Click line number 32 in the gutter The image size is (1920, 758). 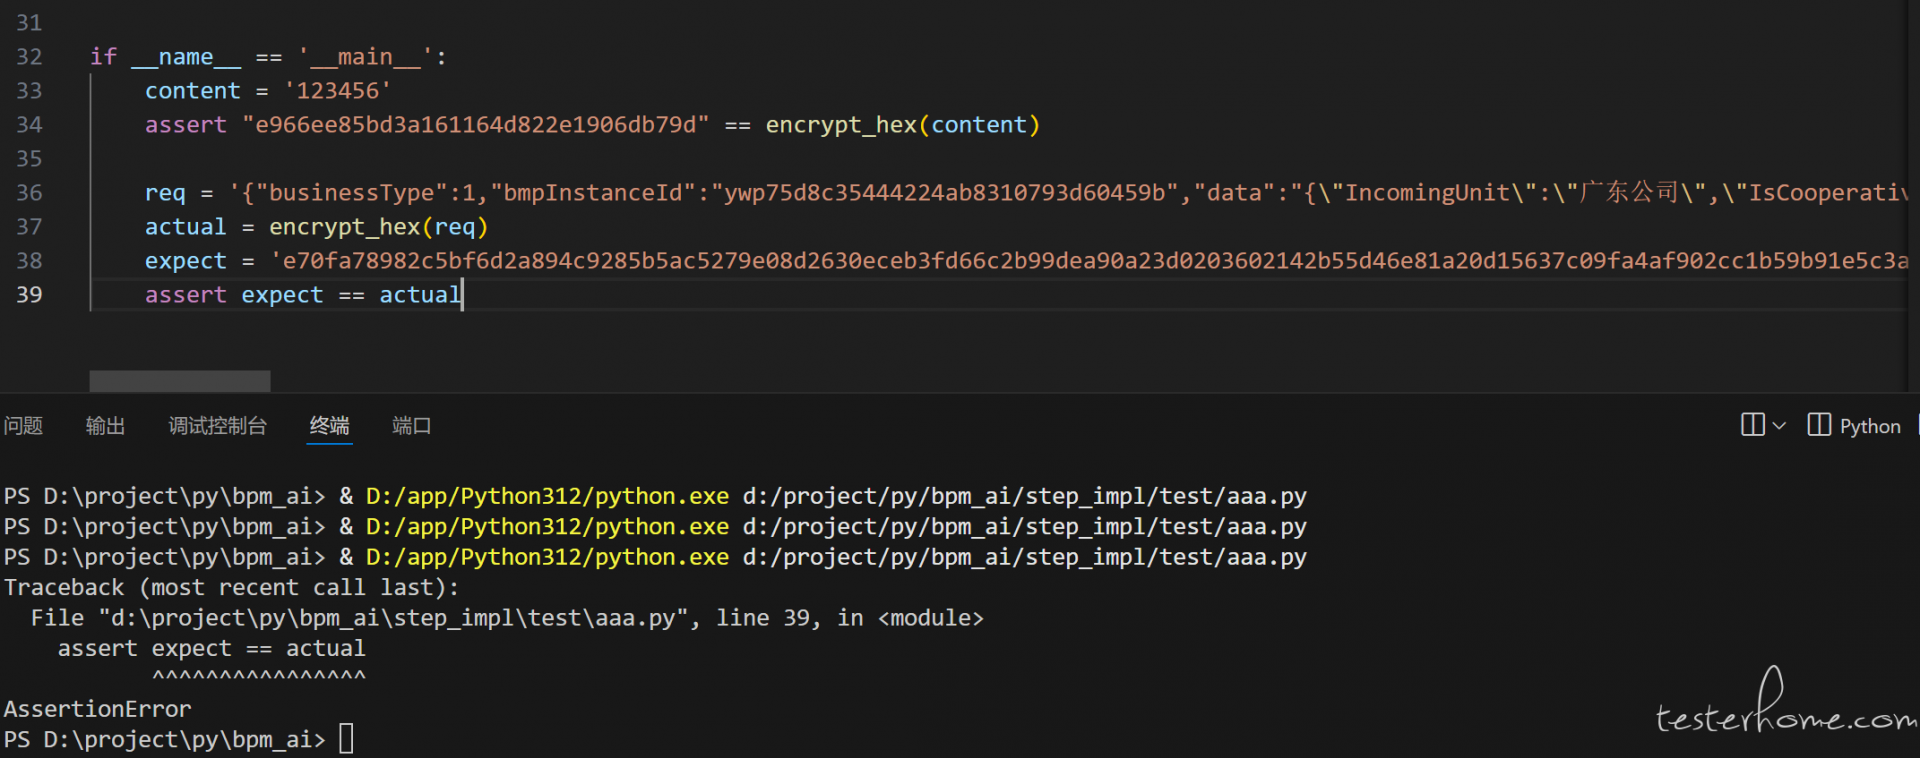tap(29, 57)
